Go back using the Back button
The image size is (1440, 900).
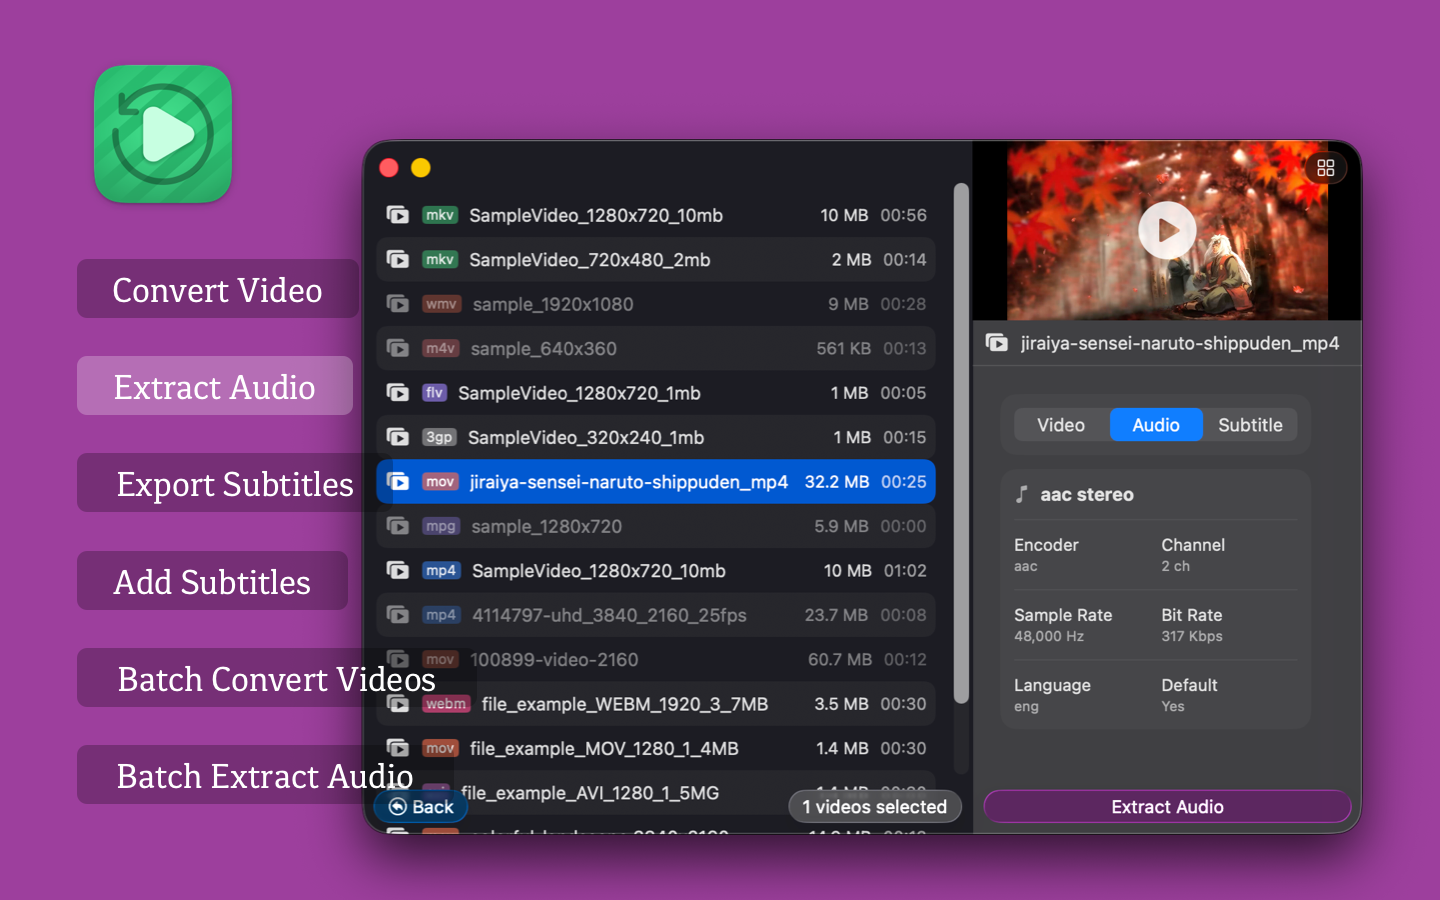(x=421, y=807)
